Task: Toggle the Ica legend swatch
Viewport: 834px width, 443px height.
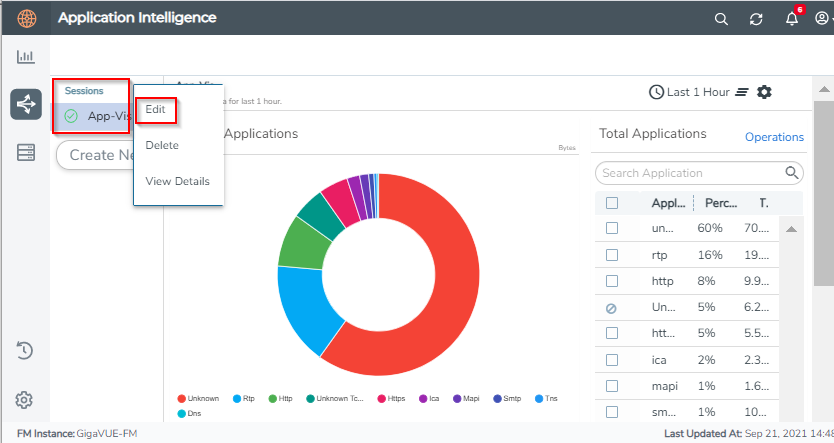Action: tap(423, 398)
